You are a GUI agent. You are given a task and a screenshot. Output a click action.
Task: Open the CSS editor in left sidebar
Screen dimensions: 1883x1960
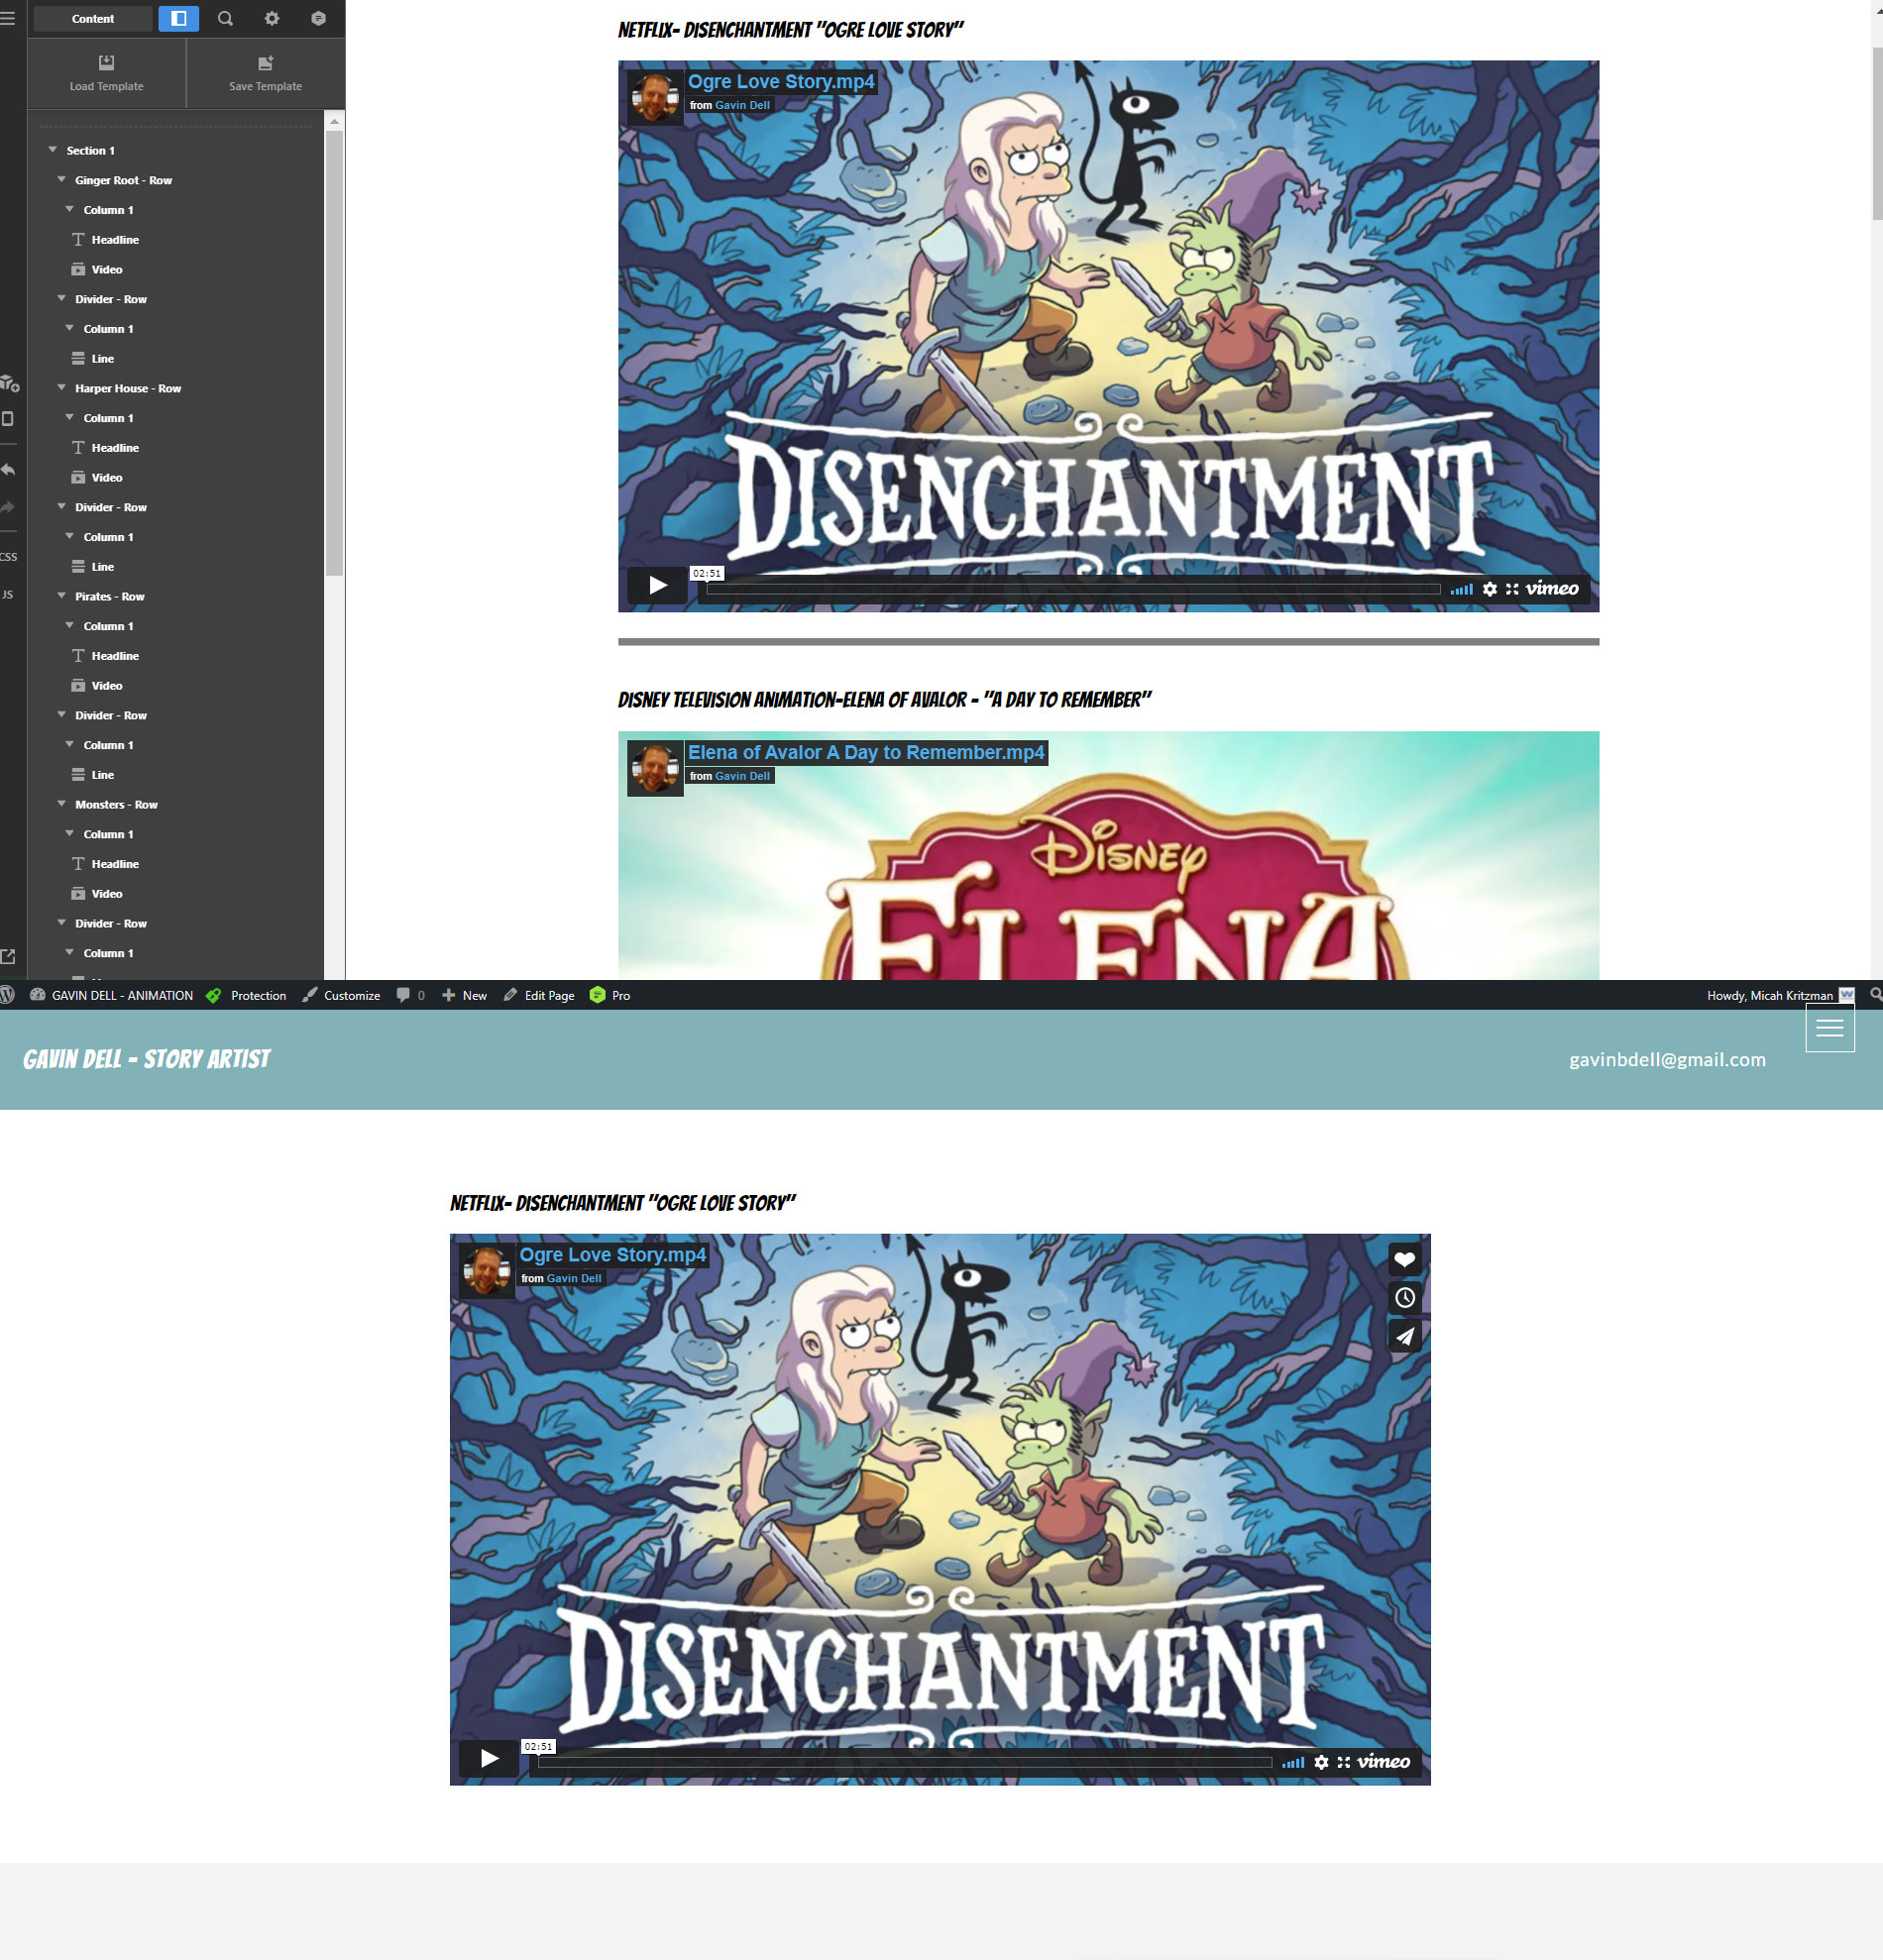[x=9, y=557]
